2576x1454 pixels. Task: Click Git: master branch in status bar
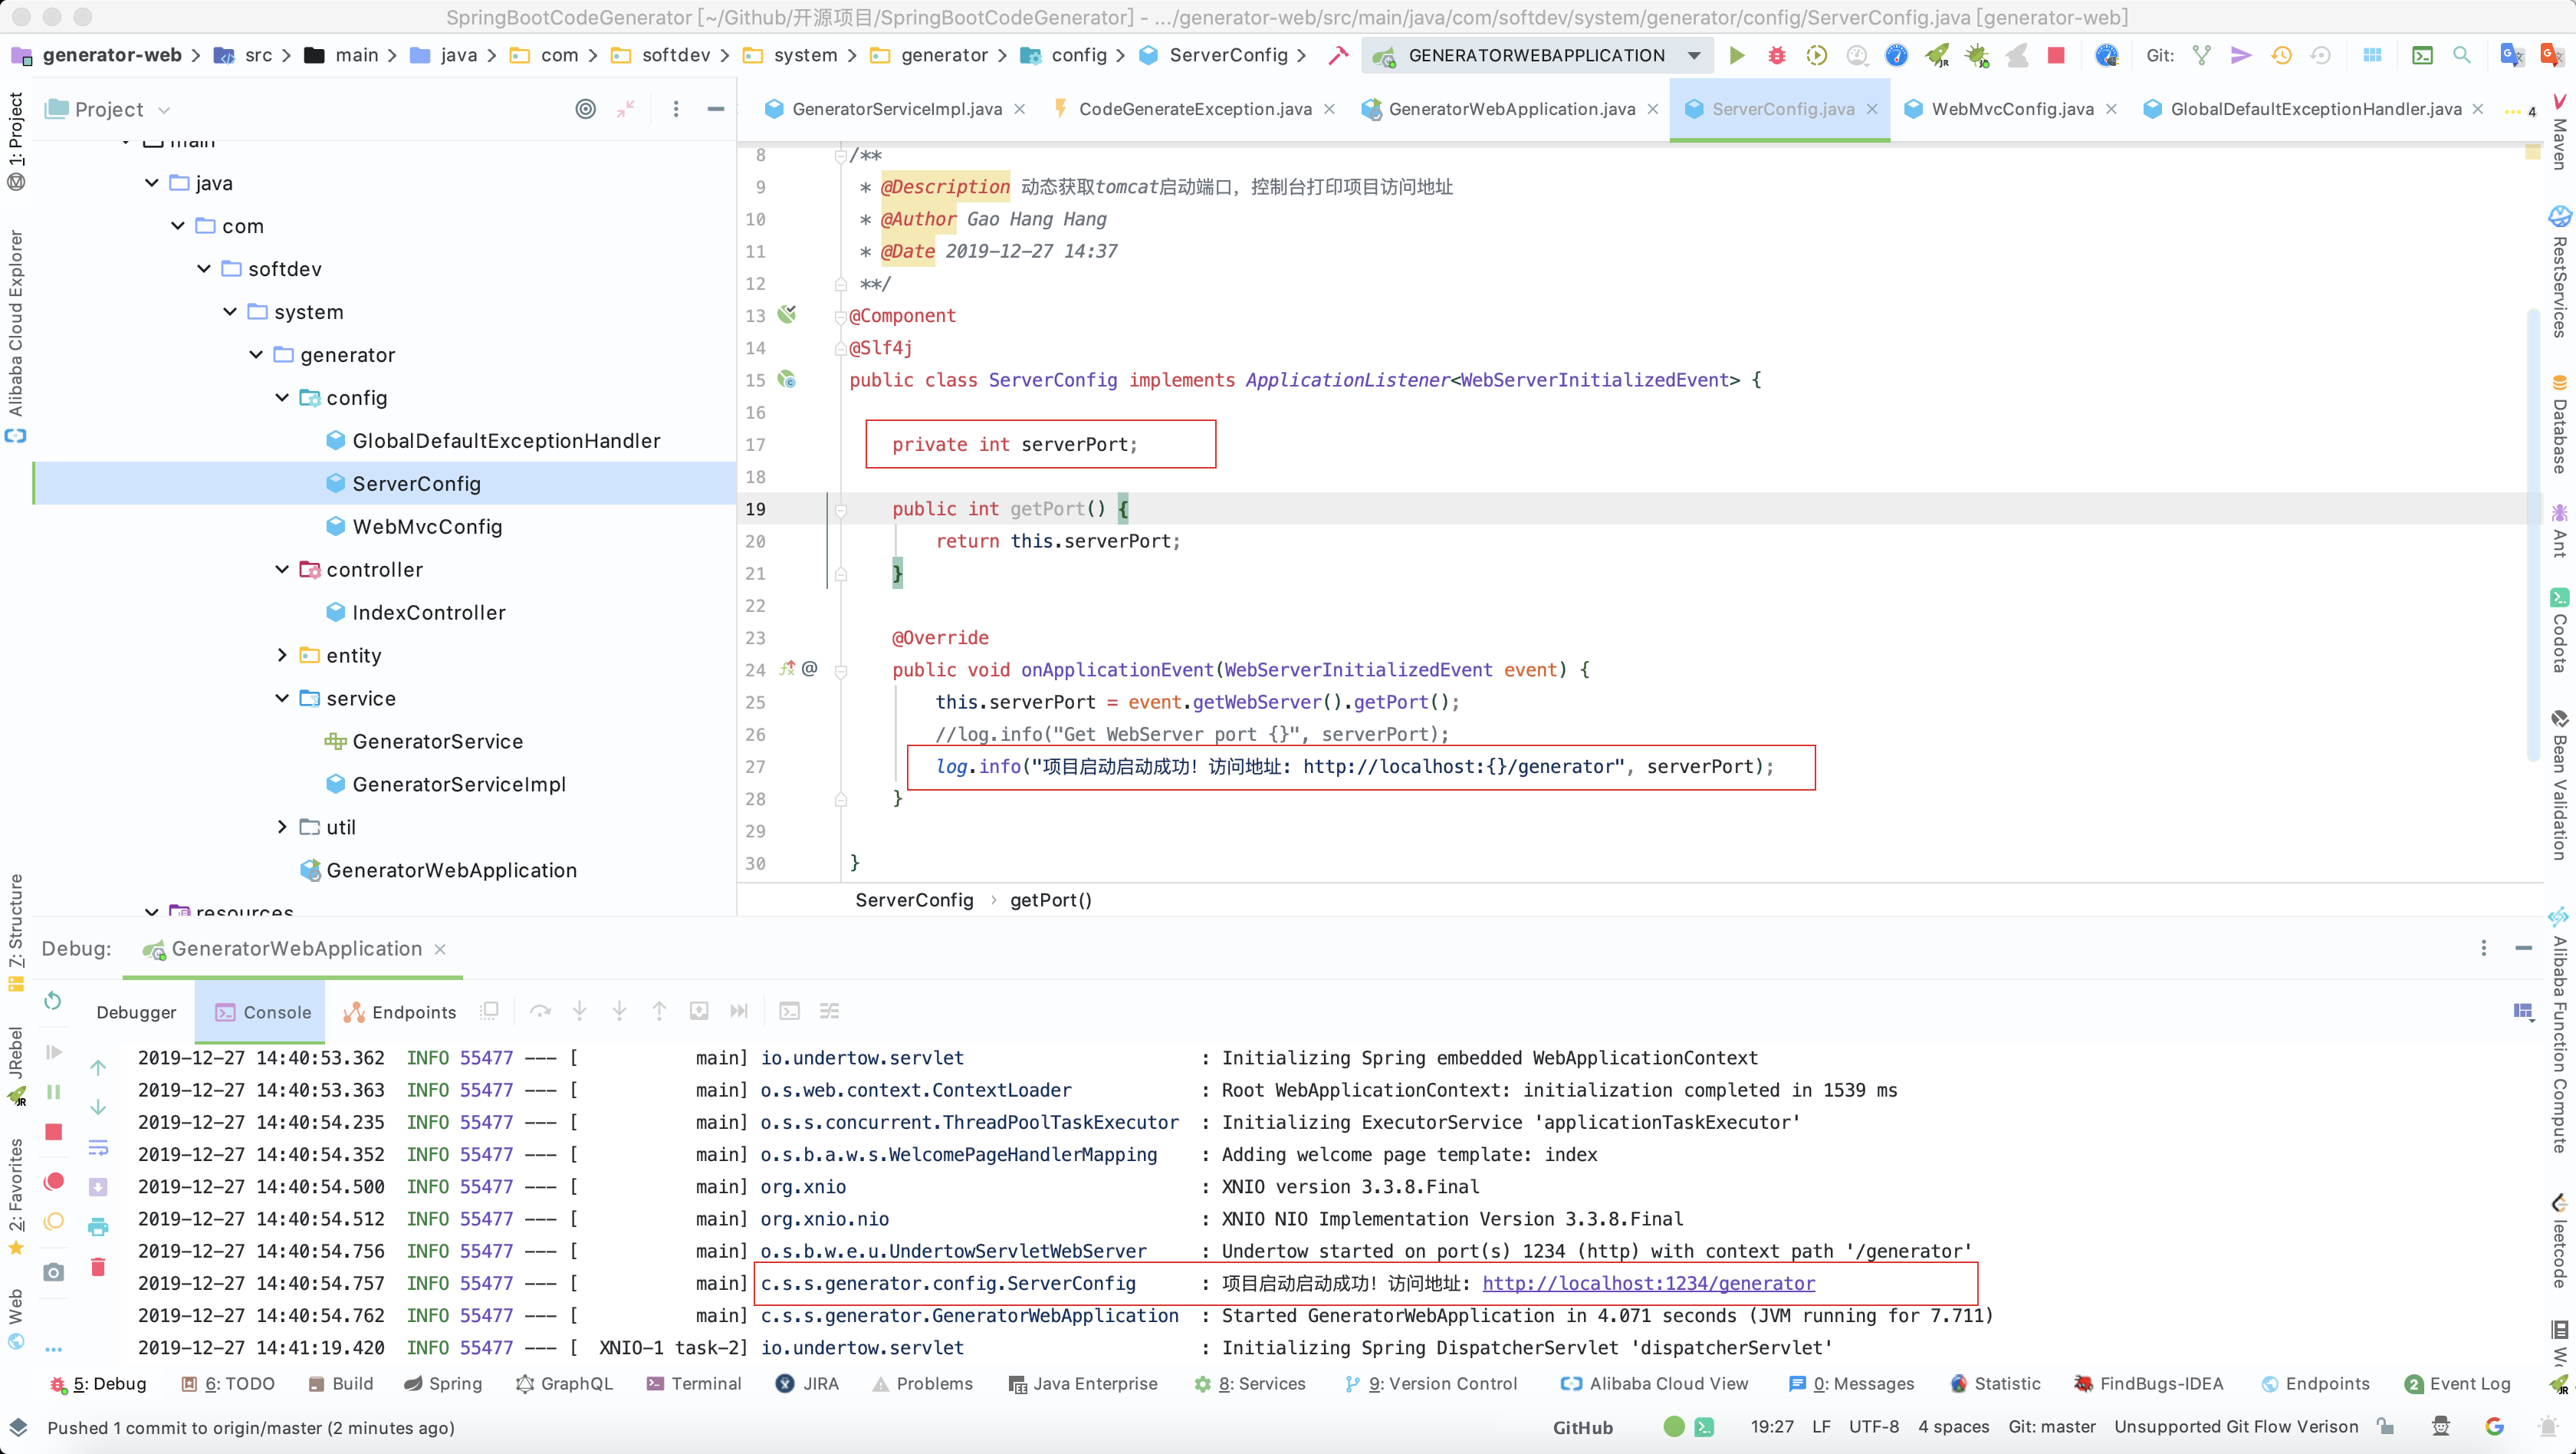coord(2052,1427)
